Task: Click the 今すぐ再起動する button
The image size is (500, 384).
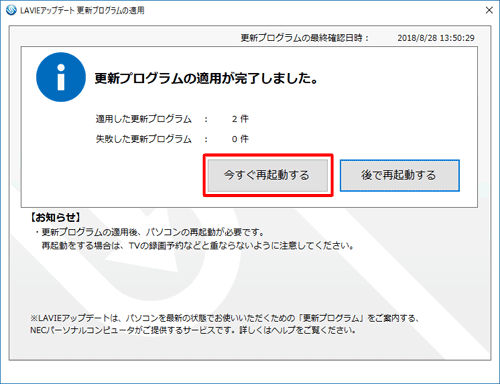Action: 268,175
